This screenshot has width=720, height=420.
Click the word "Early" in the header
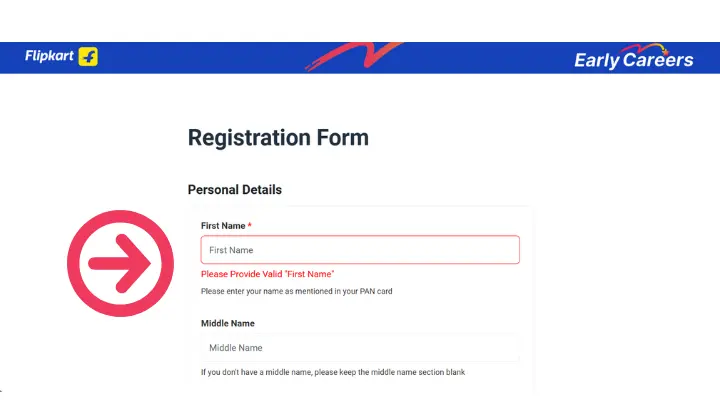pyautogui.click(x=597, y=61)
